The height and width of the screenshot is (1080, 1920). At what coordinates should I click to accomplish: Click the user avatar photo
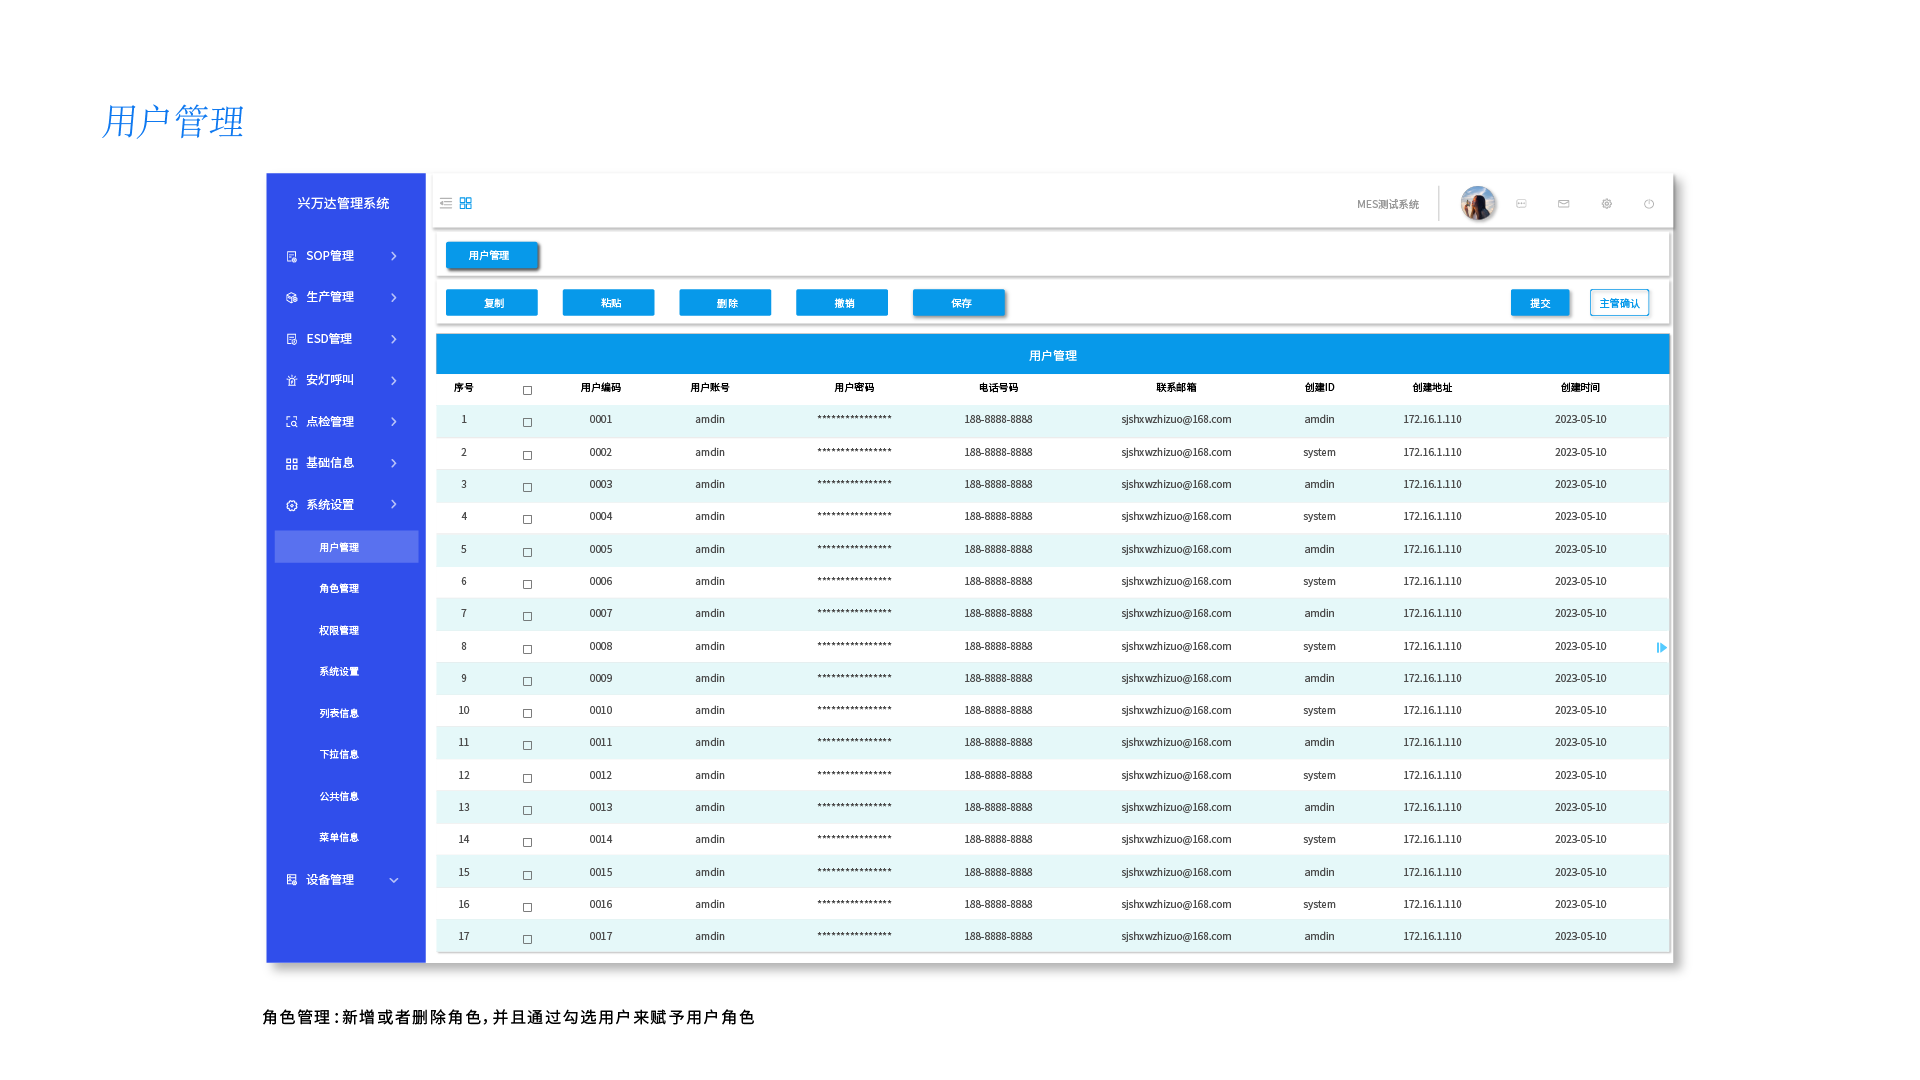tap(1478, 204)
